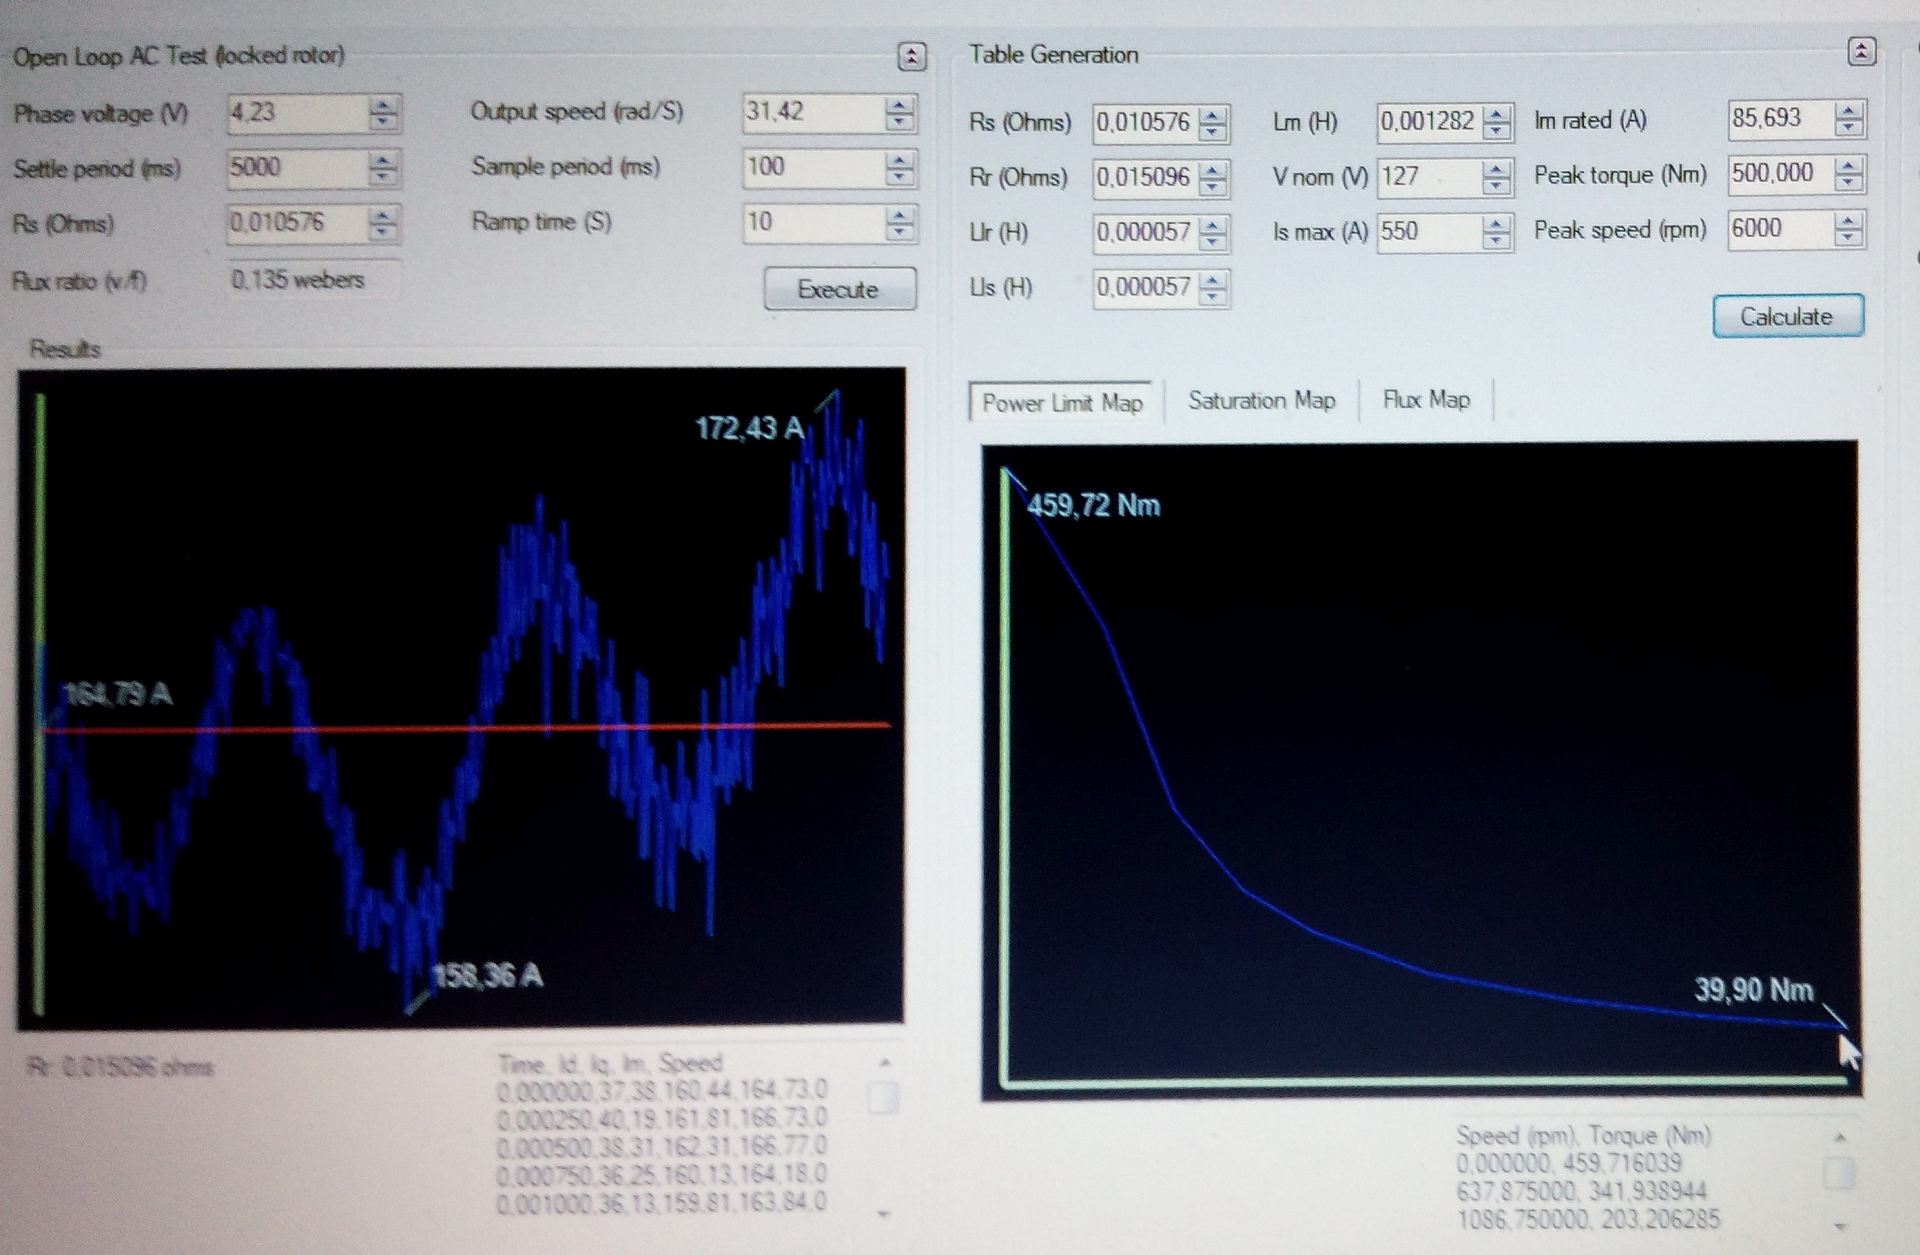
Task: Click the Output speed spinner arrows
Action: pyautogui.click(x=899, y=112)
